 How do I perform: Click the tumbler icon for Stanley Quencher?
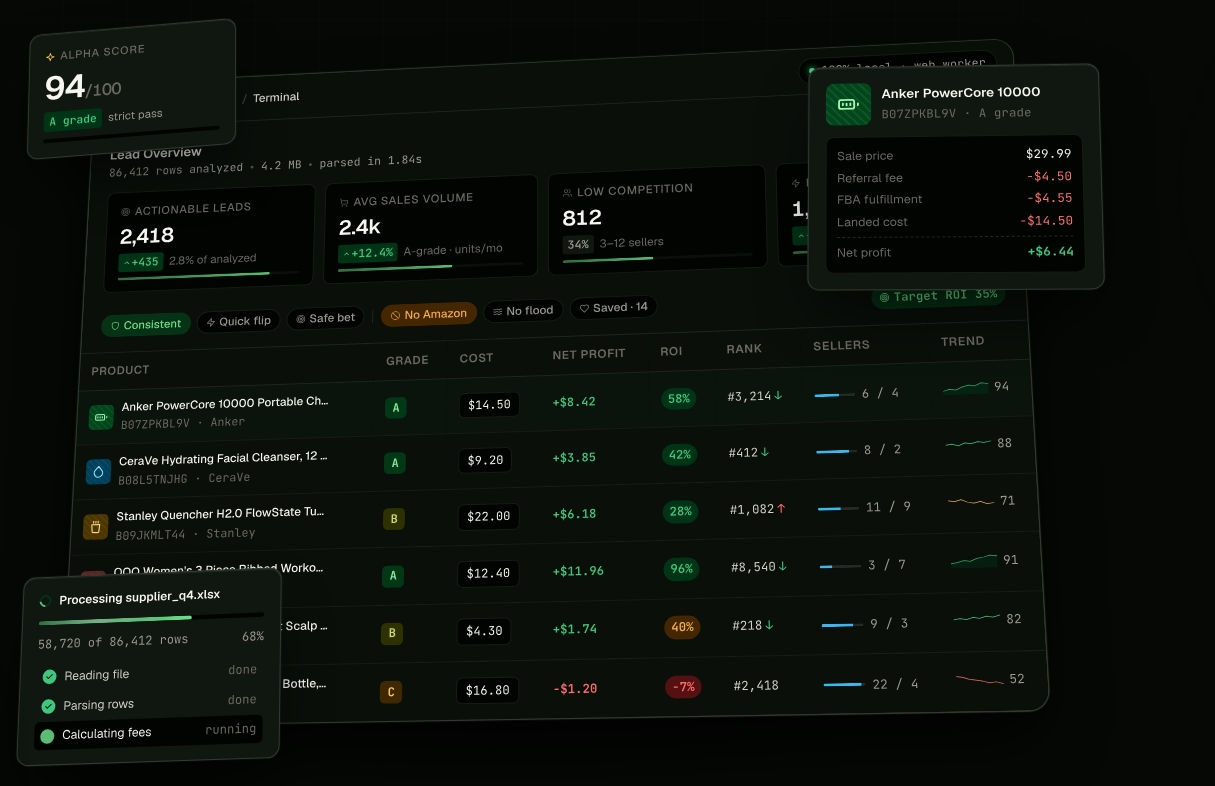point(95,527)
